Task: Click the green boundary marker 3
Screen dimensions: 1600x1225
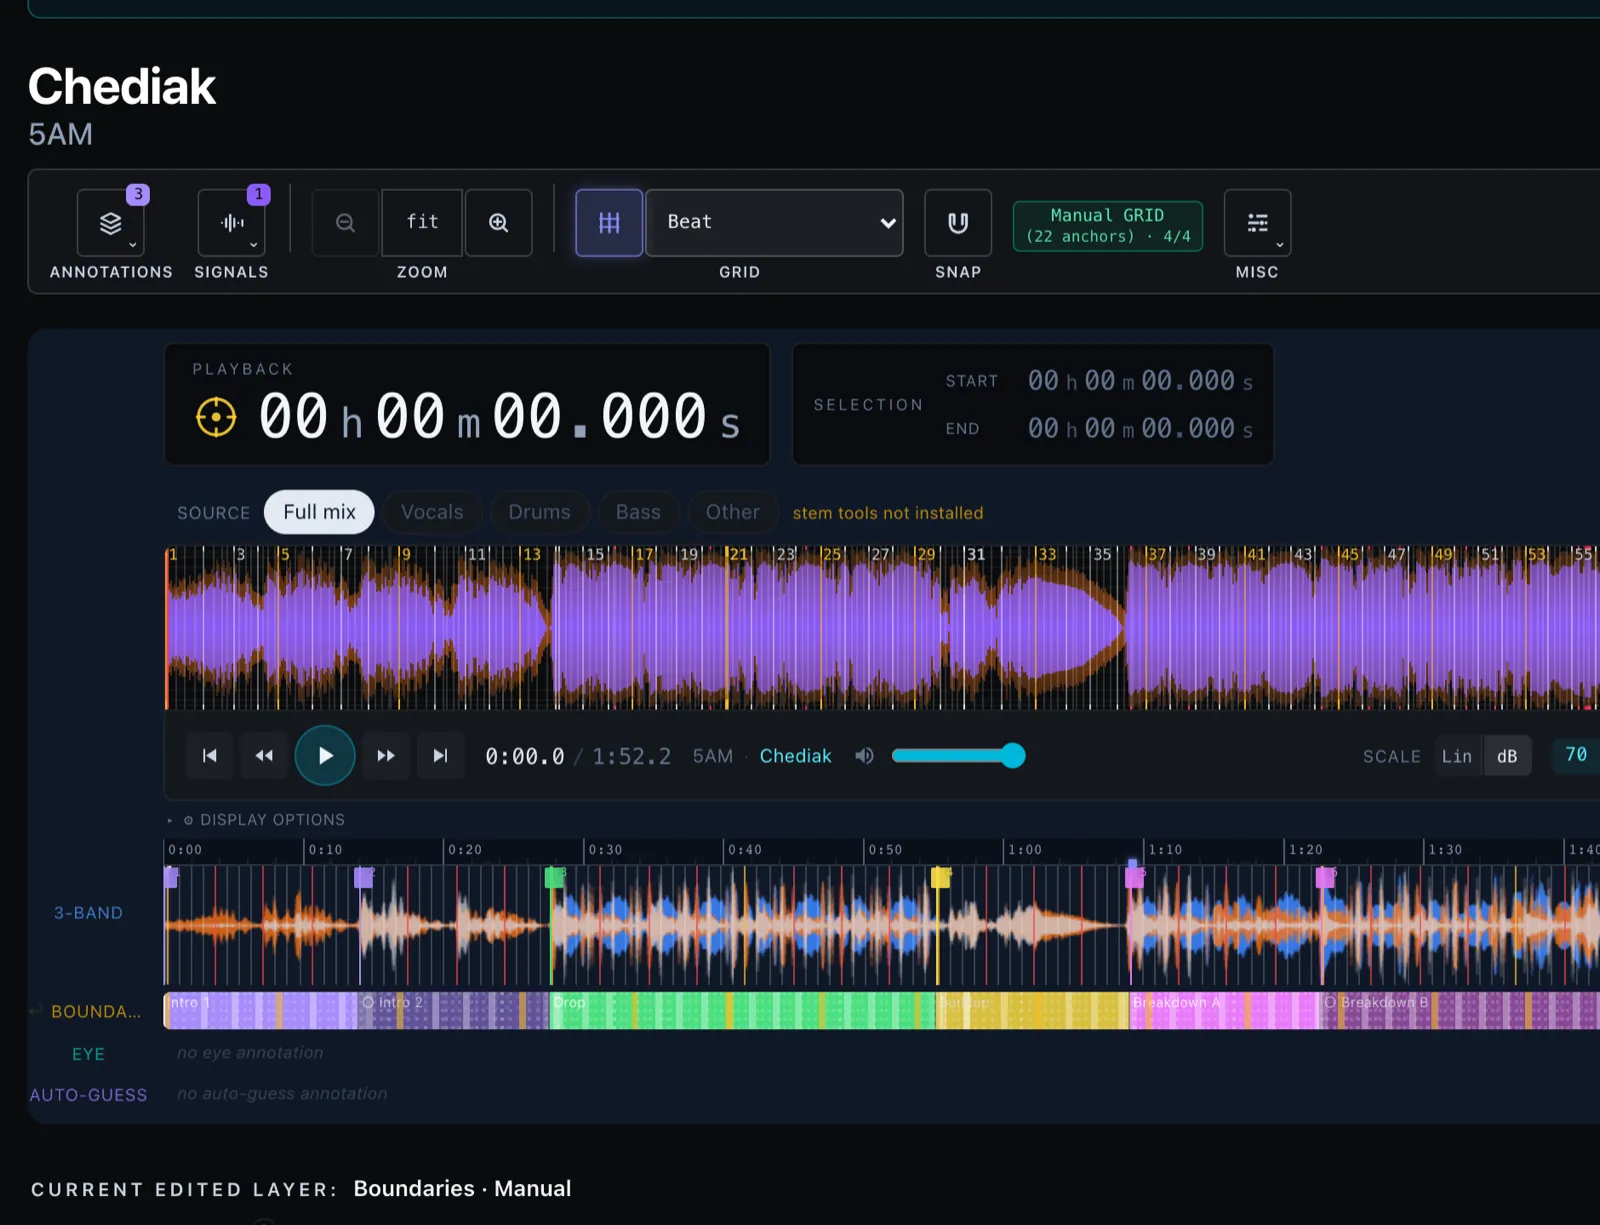Action: [x=553, y=877]
